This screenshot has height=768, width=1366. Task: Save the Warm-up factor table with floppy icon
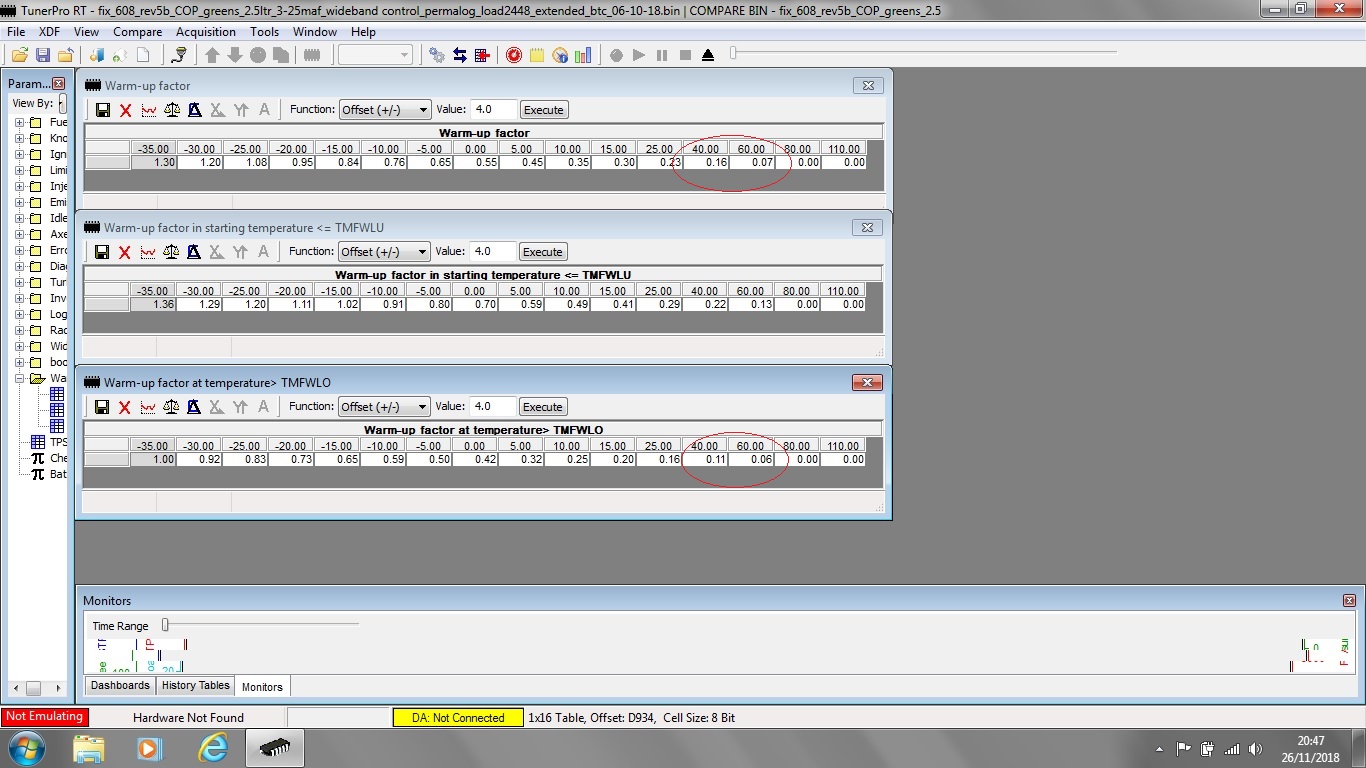tap(103, 110)
